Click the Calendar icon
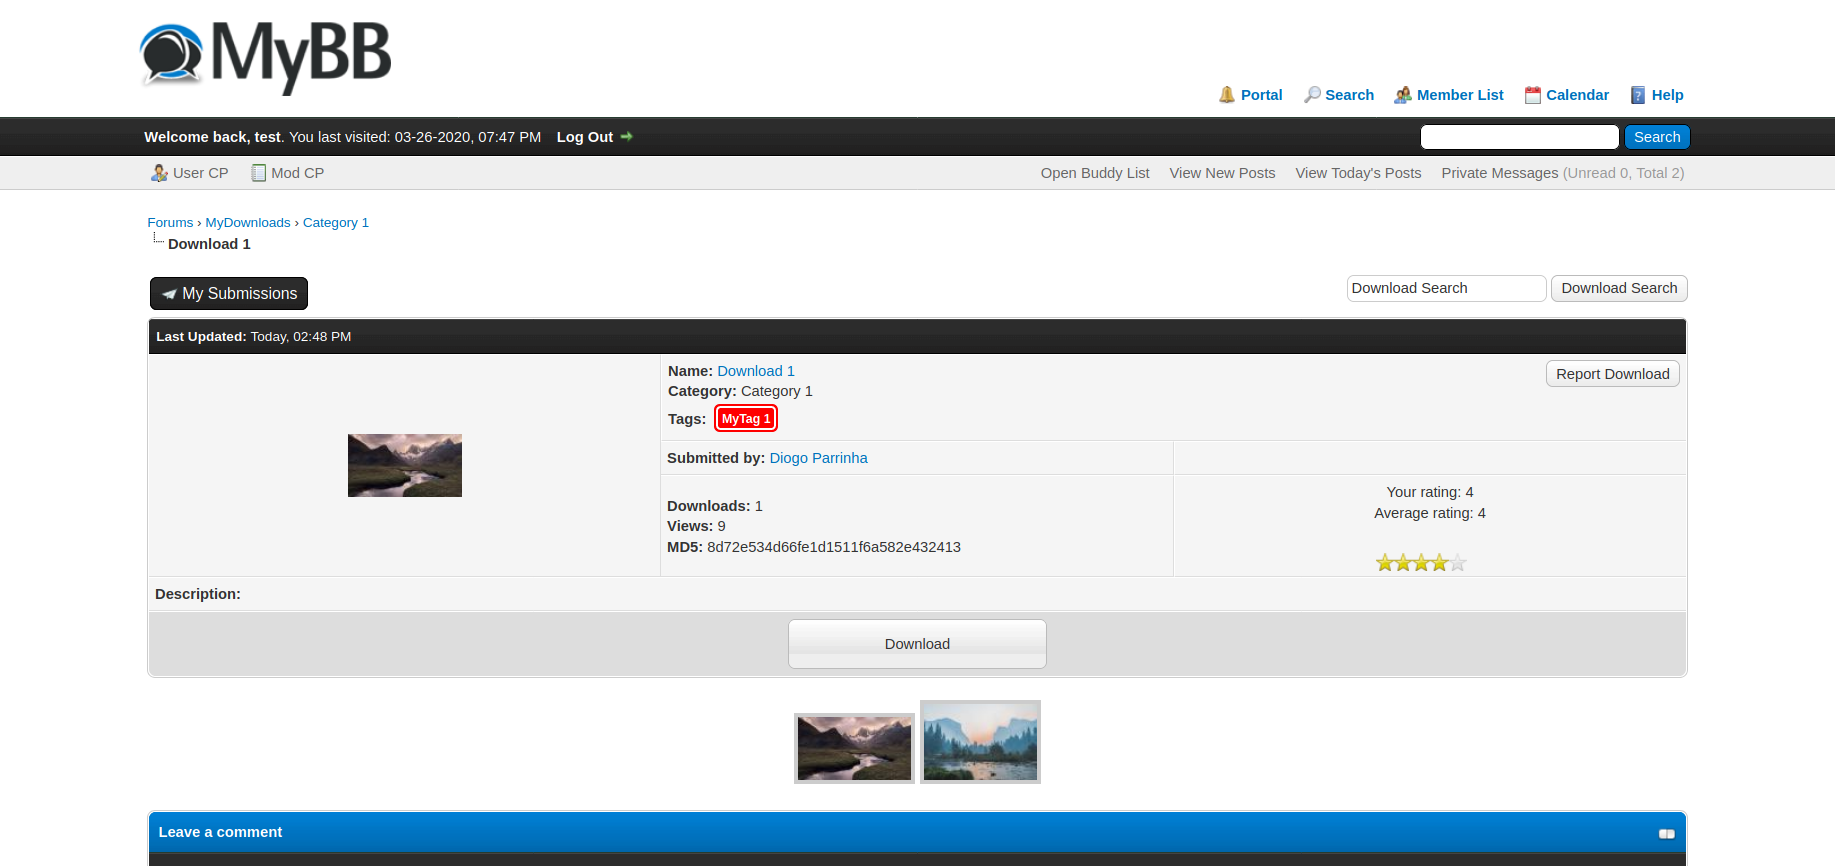Viewport: 1835px width, 866px height. (x=1532, y=95)
